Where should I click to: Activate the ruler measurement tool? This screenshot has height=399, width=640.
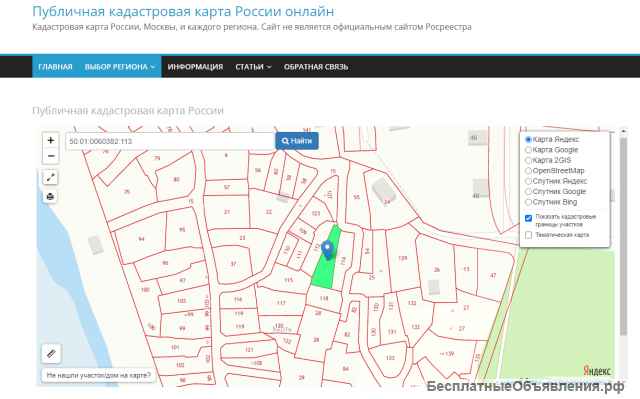tap(51, 353)
